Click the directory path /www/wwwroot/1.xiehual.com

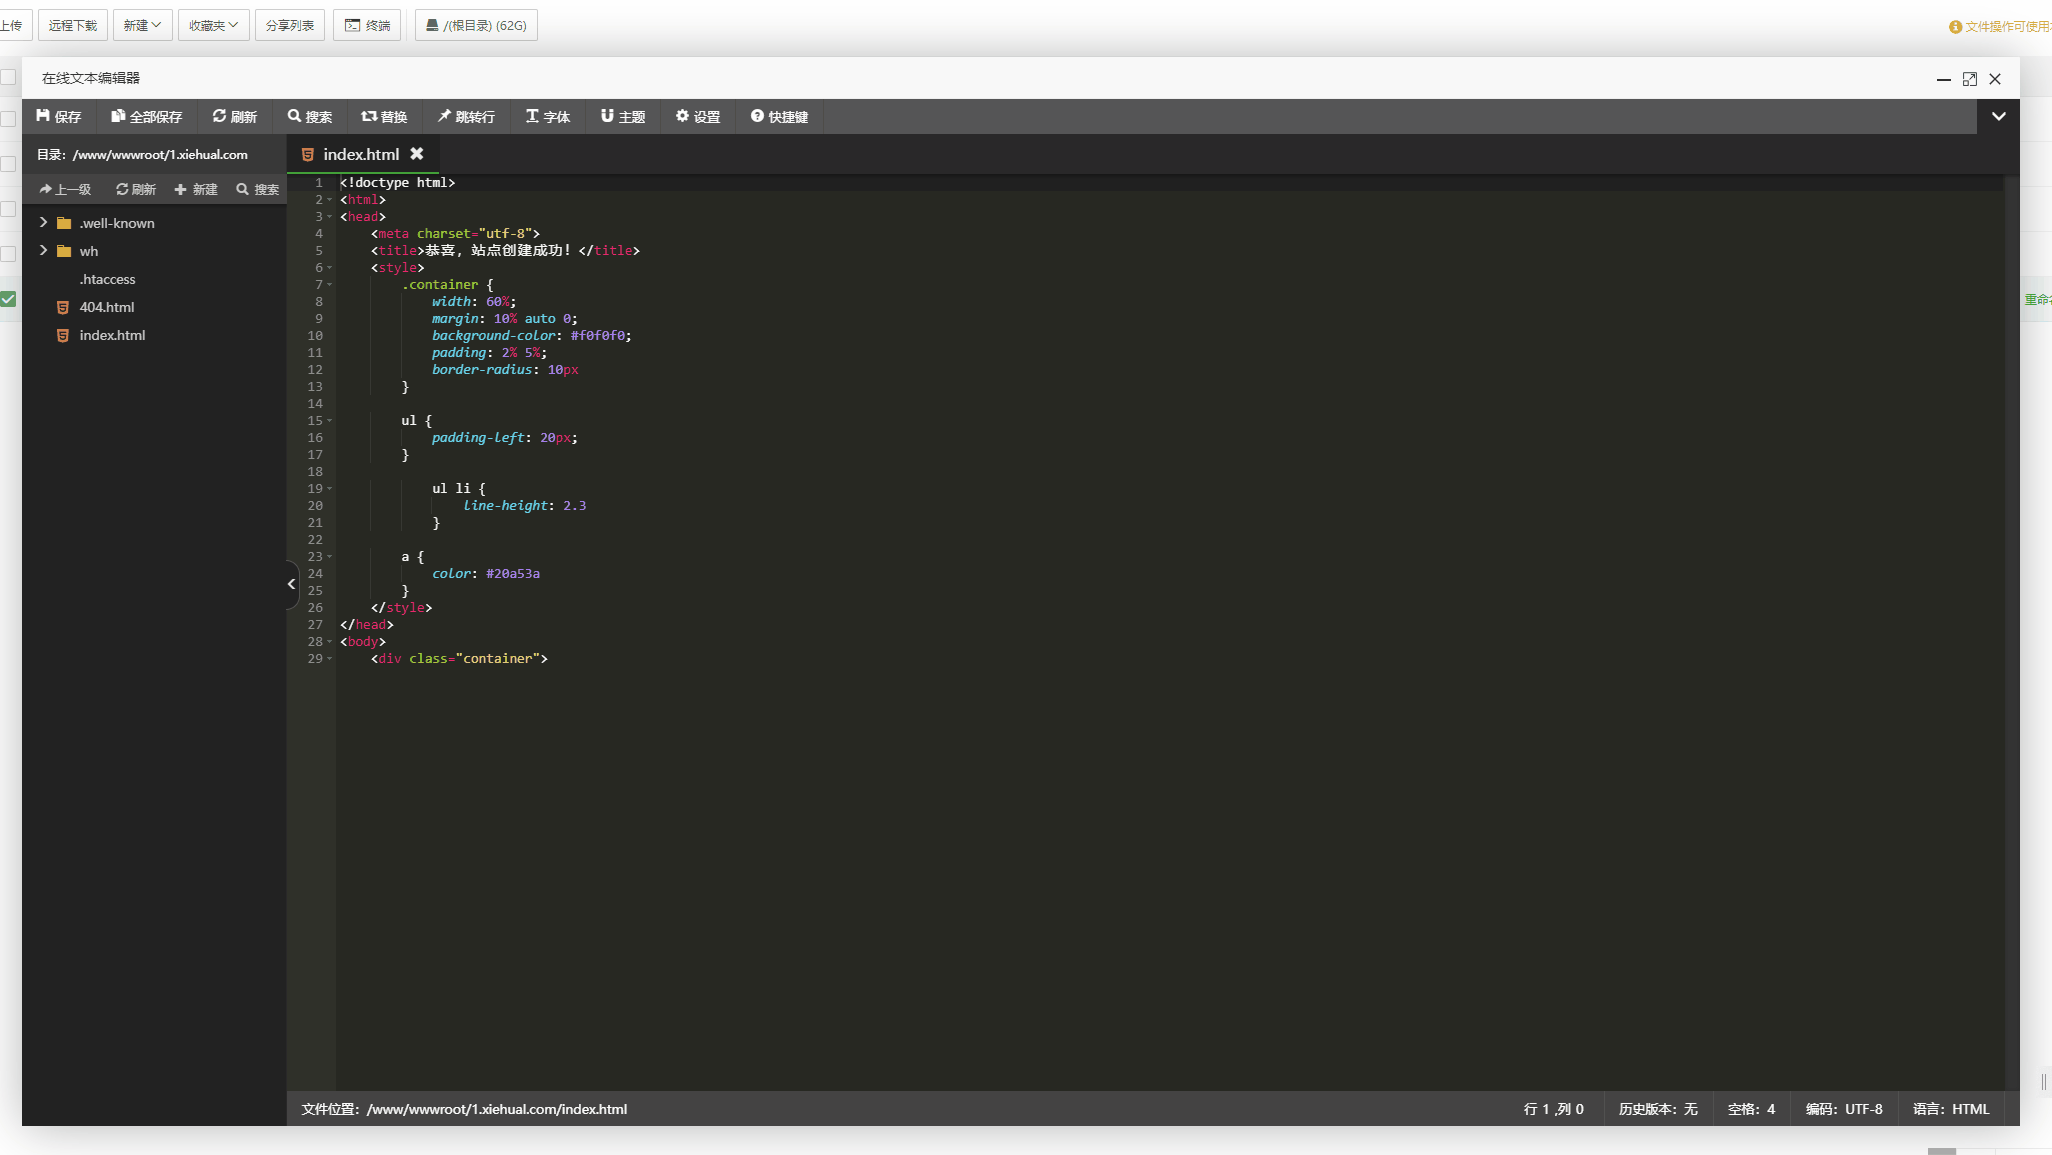[160, 155]
